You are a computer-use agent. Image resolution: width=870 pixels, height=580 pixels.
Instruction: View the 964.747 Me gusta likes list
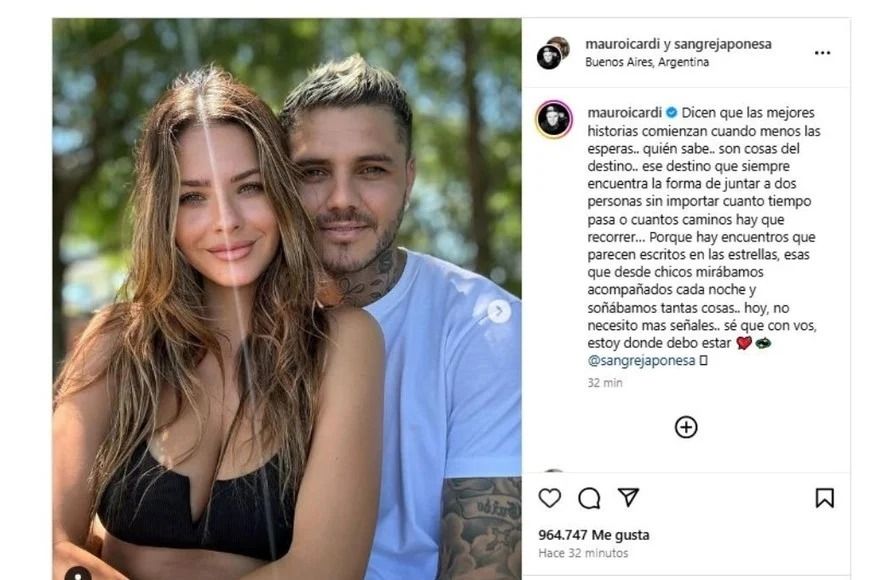pos(594,535)
